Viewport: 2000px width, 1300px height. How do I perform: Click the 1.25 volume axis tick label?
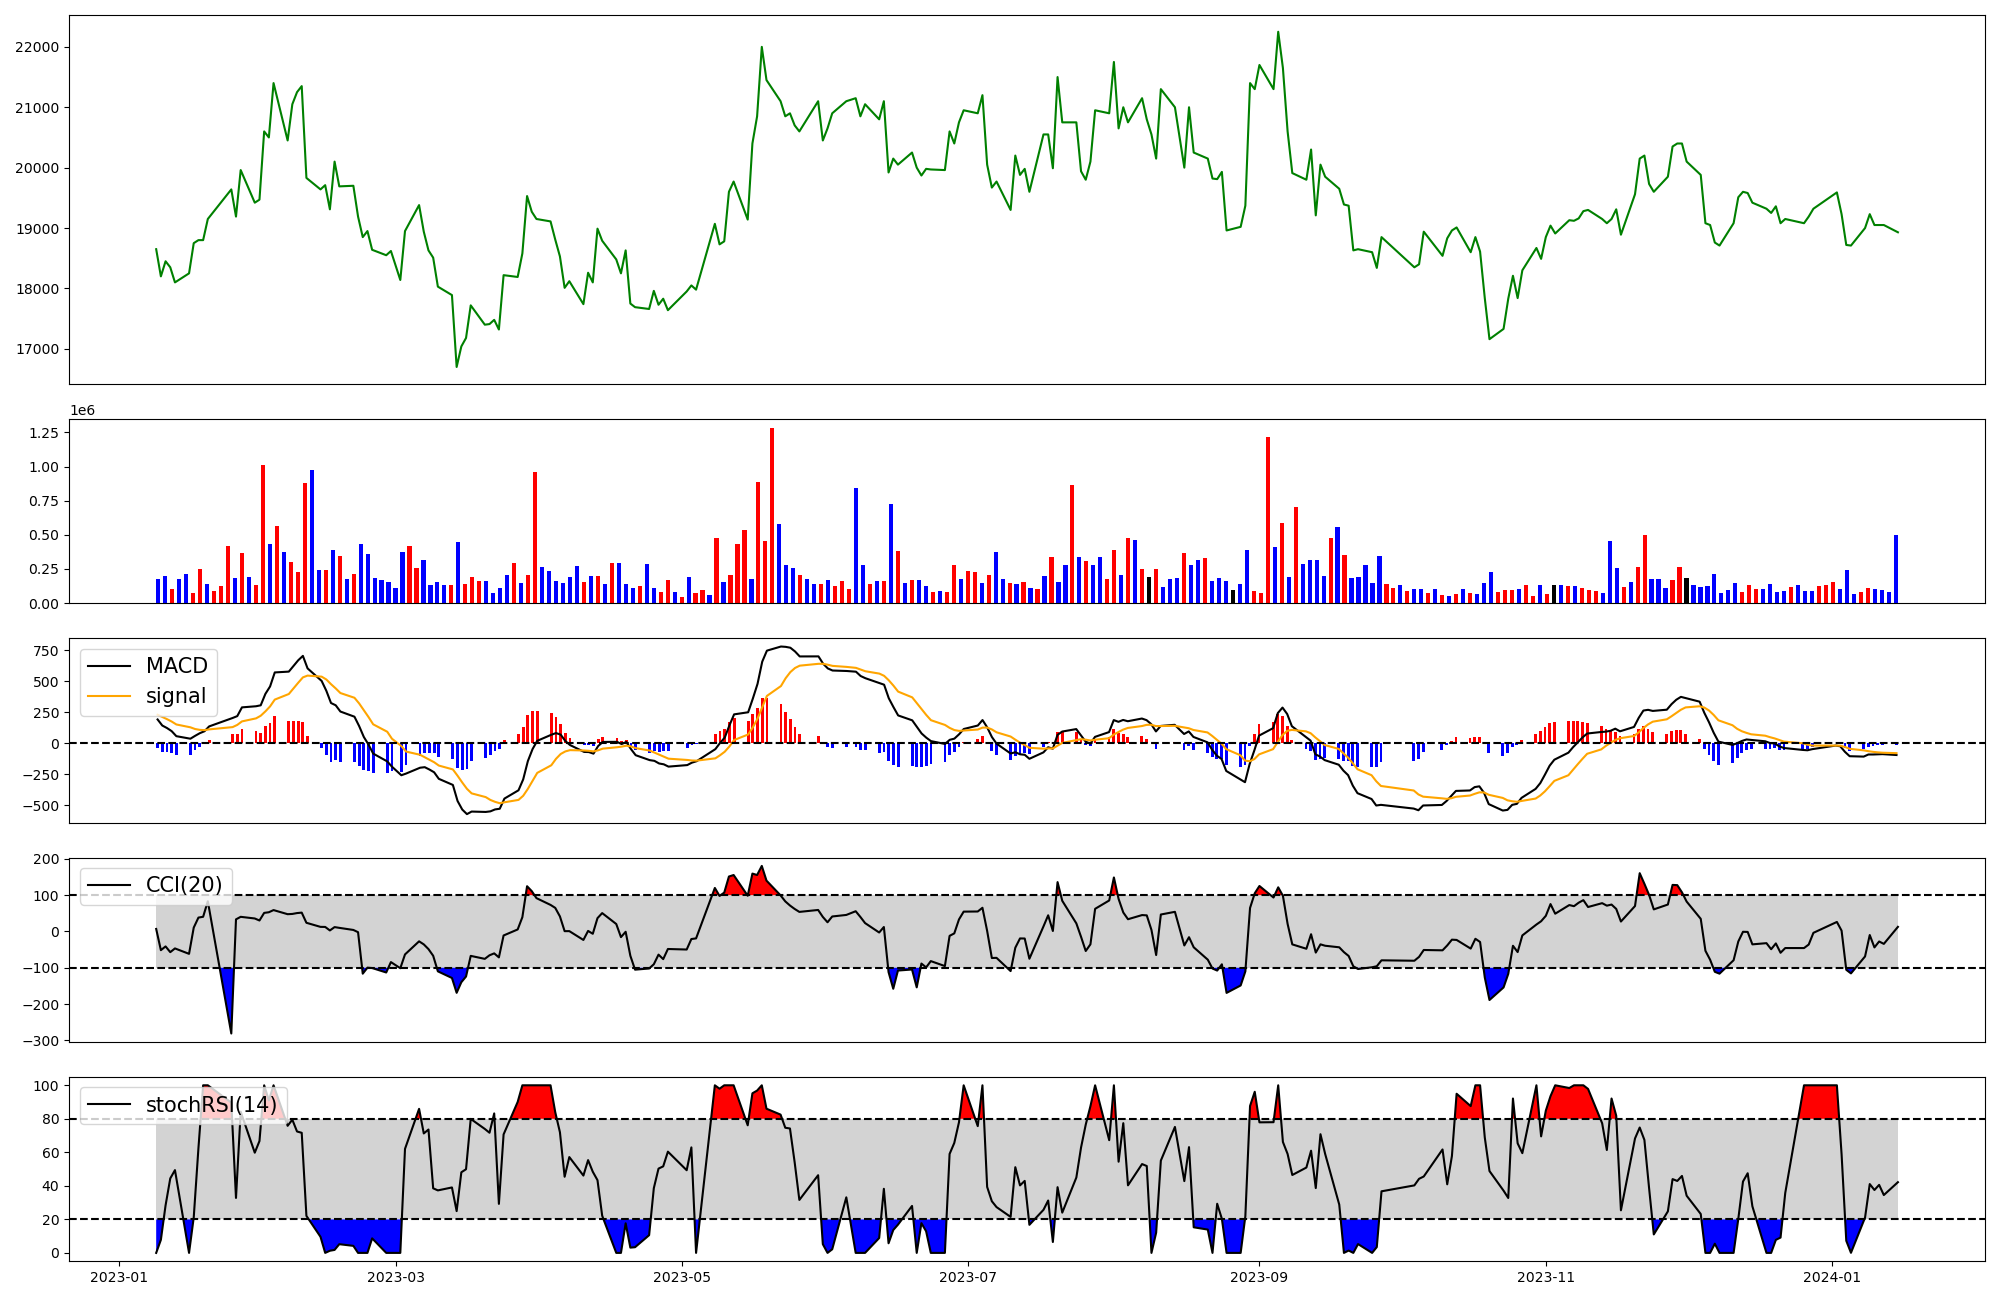coord(44,433)
